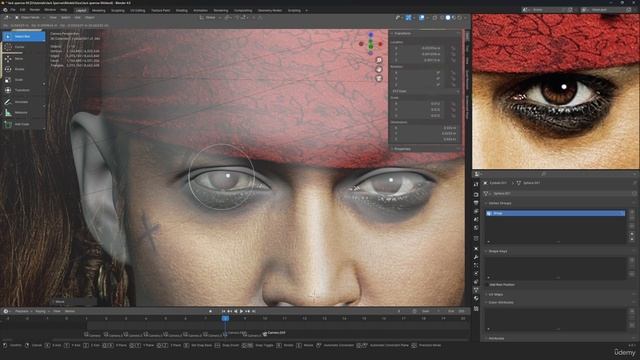The image size is (640, 360).
Task: Toggle auto keying record dot
Action: click(x=211, y=311)
